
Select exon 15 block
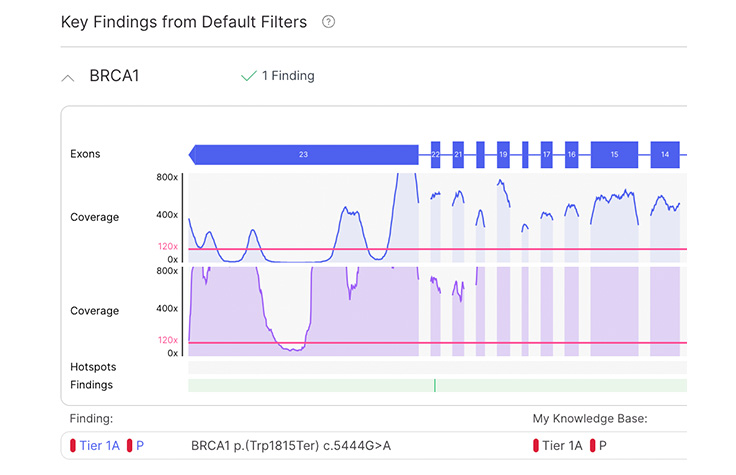coord(614,154)
